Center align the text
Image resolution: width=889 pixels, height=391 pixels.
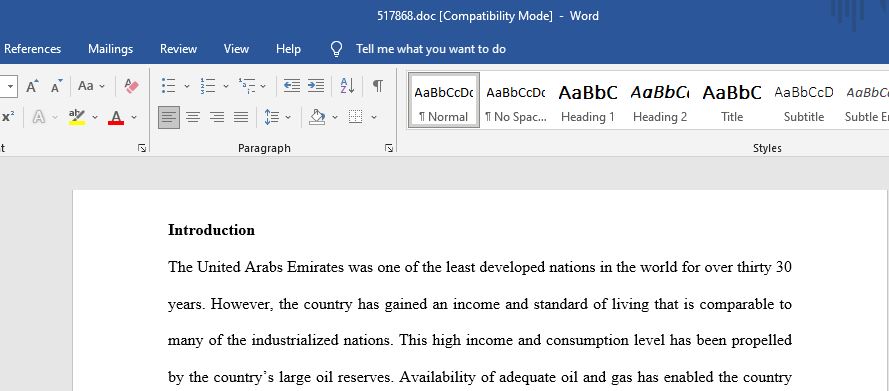[193, 117]
